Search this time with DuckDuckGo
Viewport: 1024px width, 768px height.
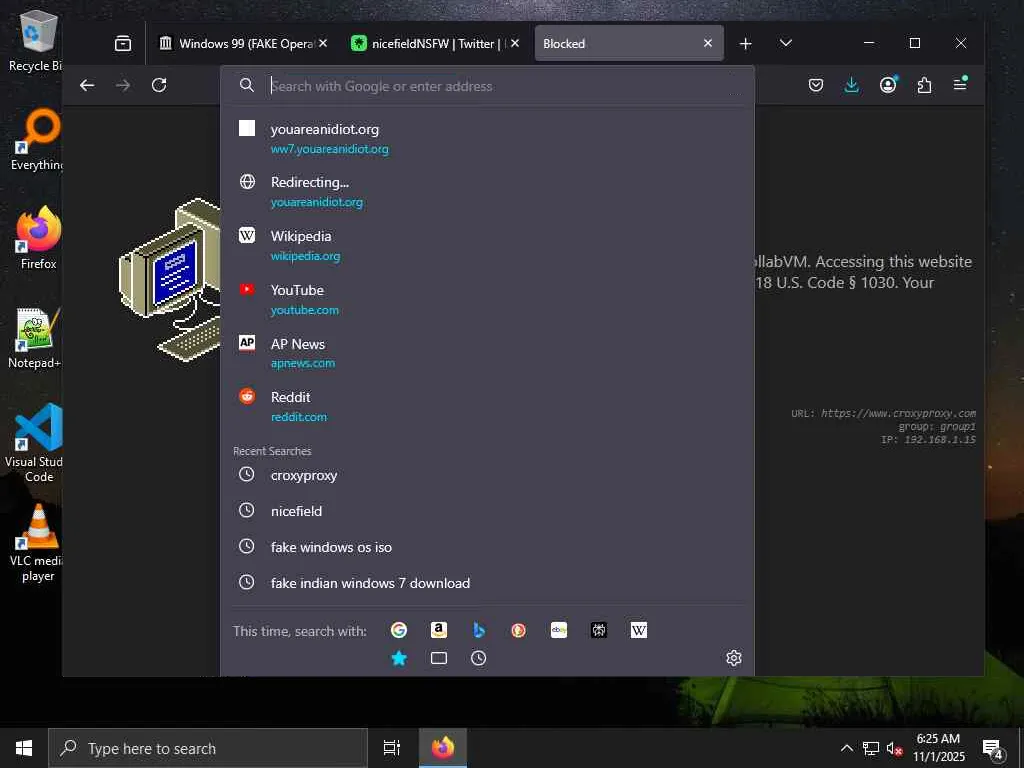coord(519,630)
